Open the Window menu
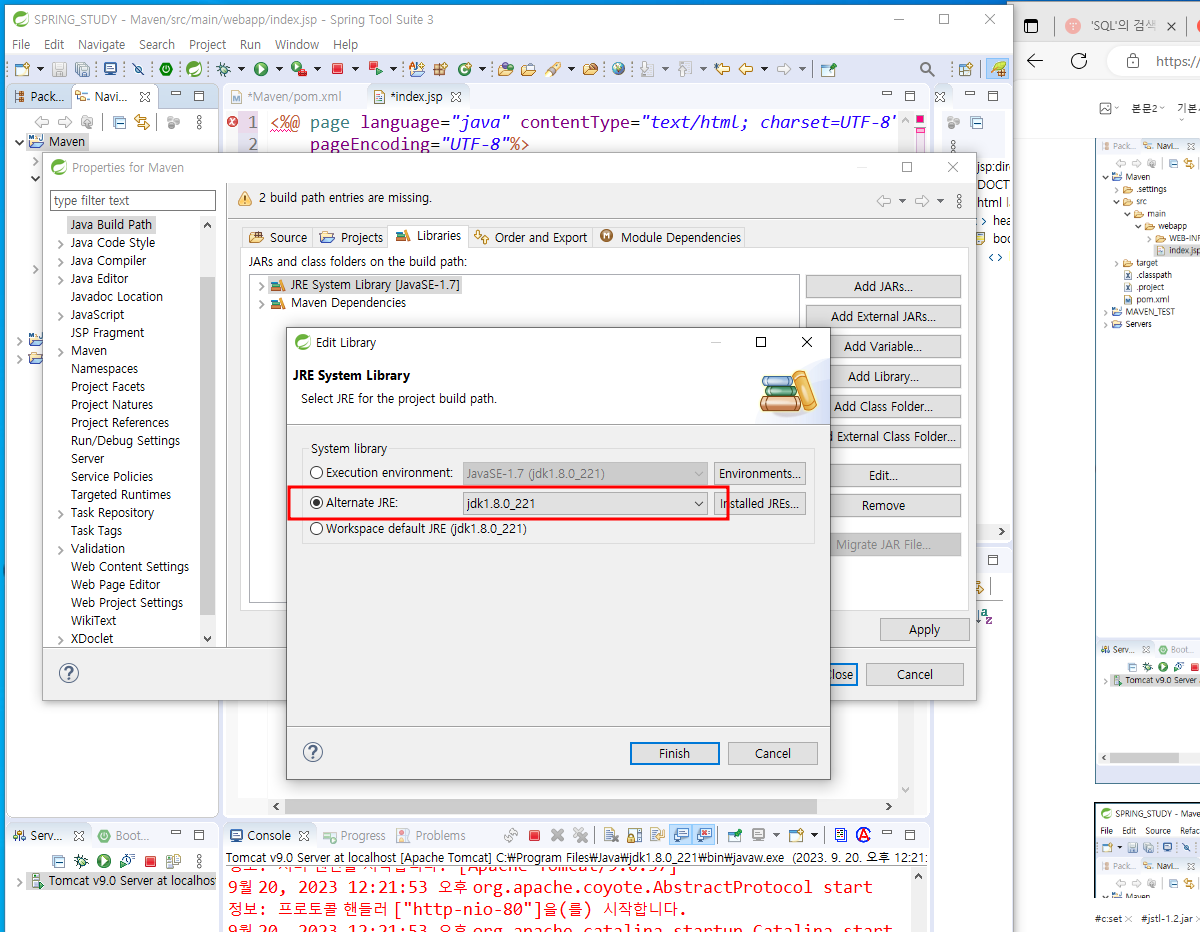The width and height of the screenshot is (1200, 932). click(297, 44)
